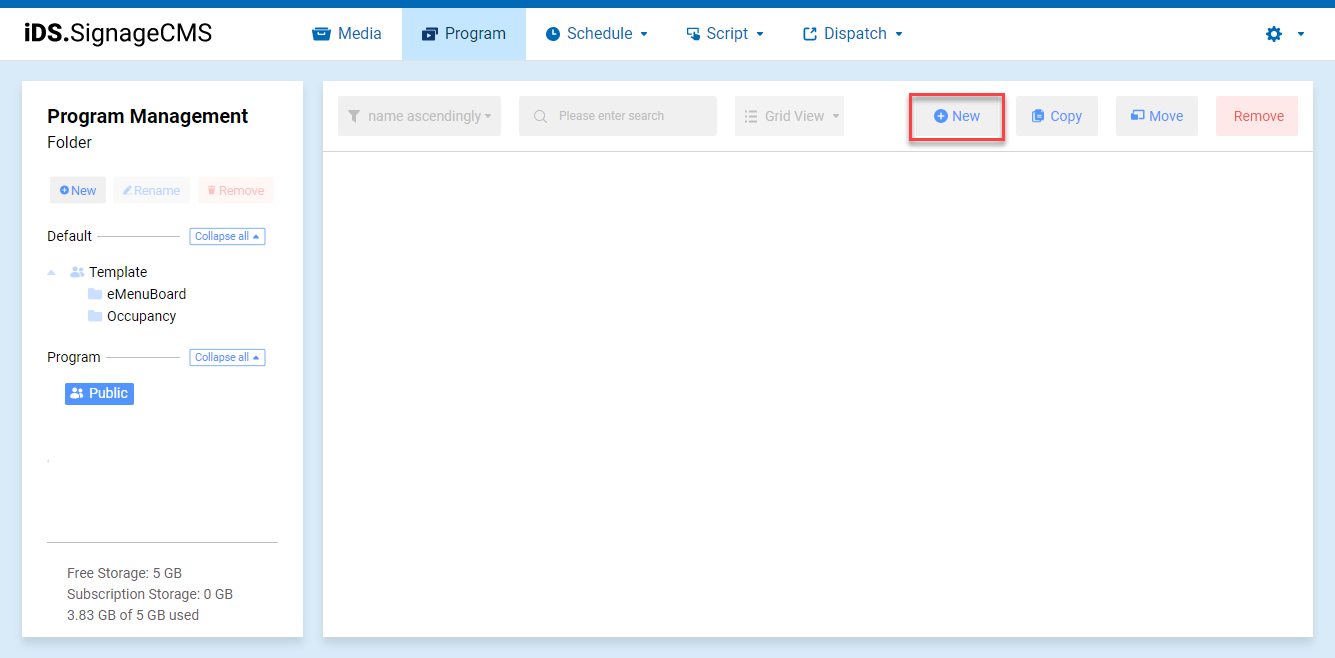Click the Move button's icon
Image resolution: width=1335 pixels, height=658 pixels.
tap(1137, 116)
